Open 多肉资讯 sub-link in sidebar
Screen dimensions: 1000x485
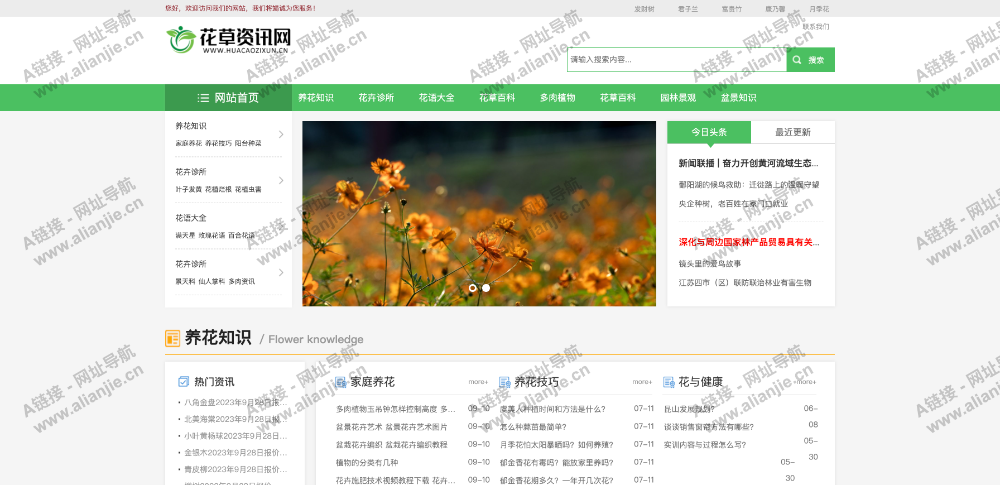click(x=242, y=281)
